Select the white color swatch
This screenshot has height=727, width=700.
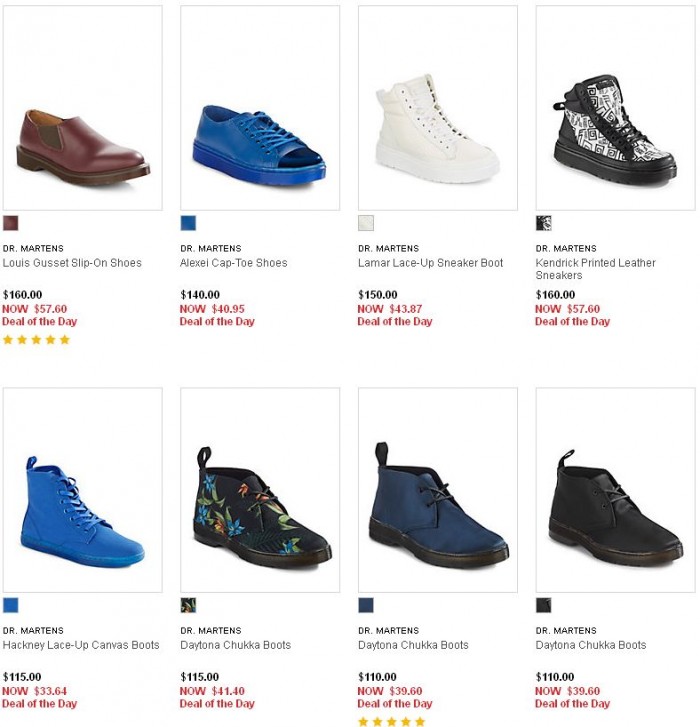point(366,223)
